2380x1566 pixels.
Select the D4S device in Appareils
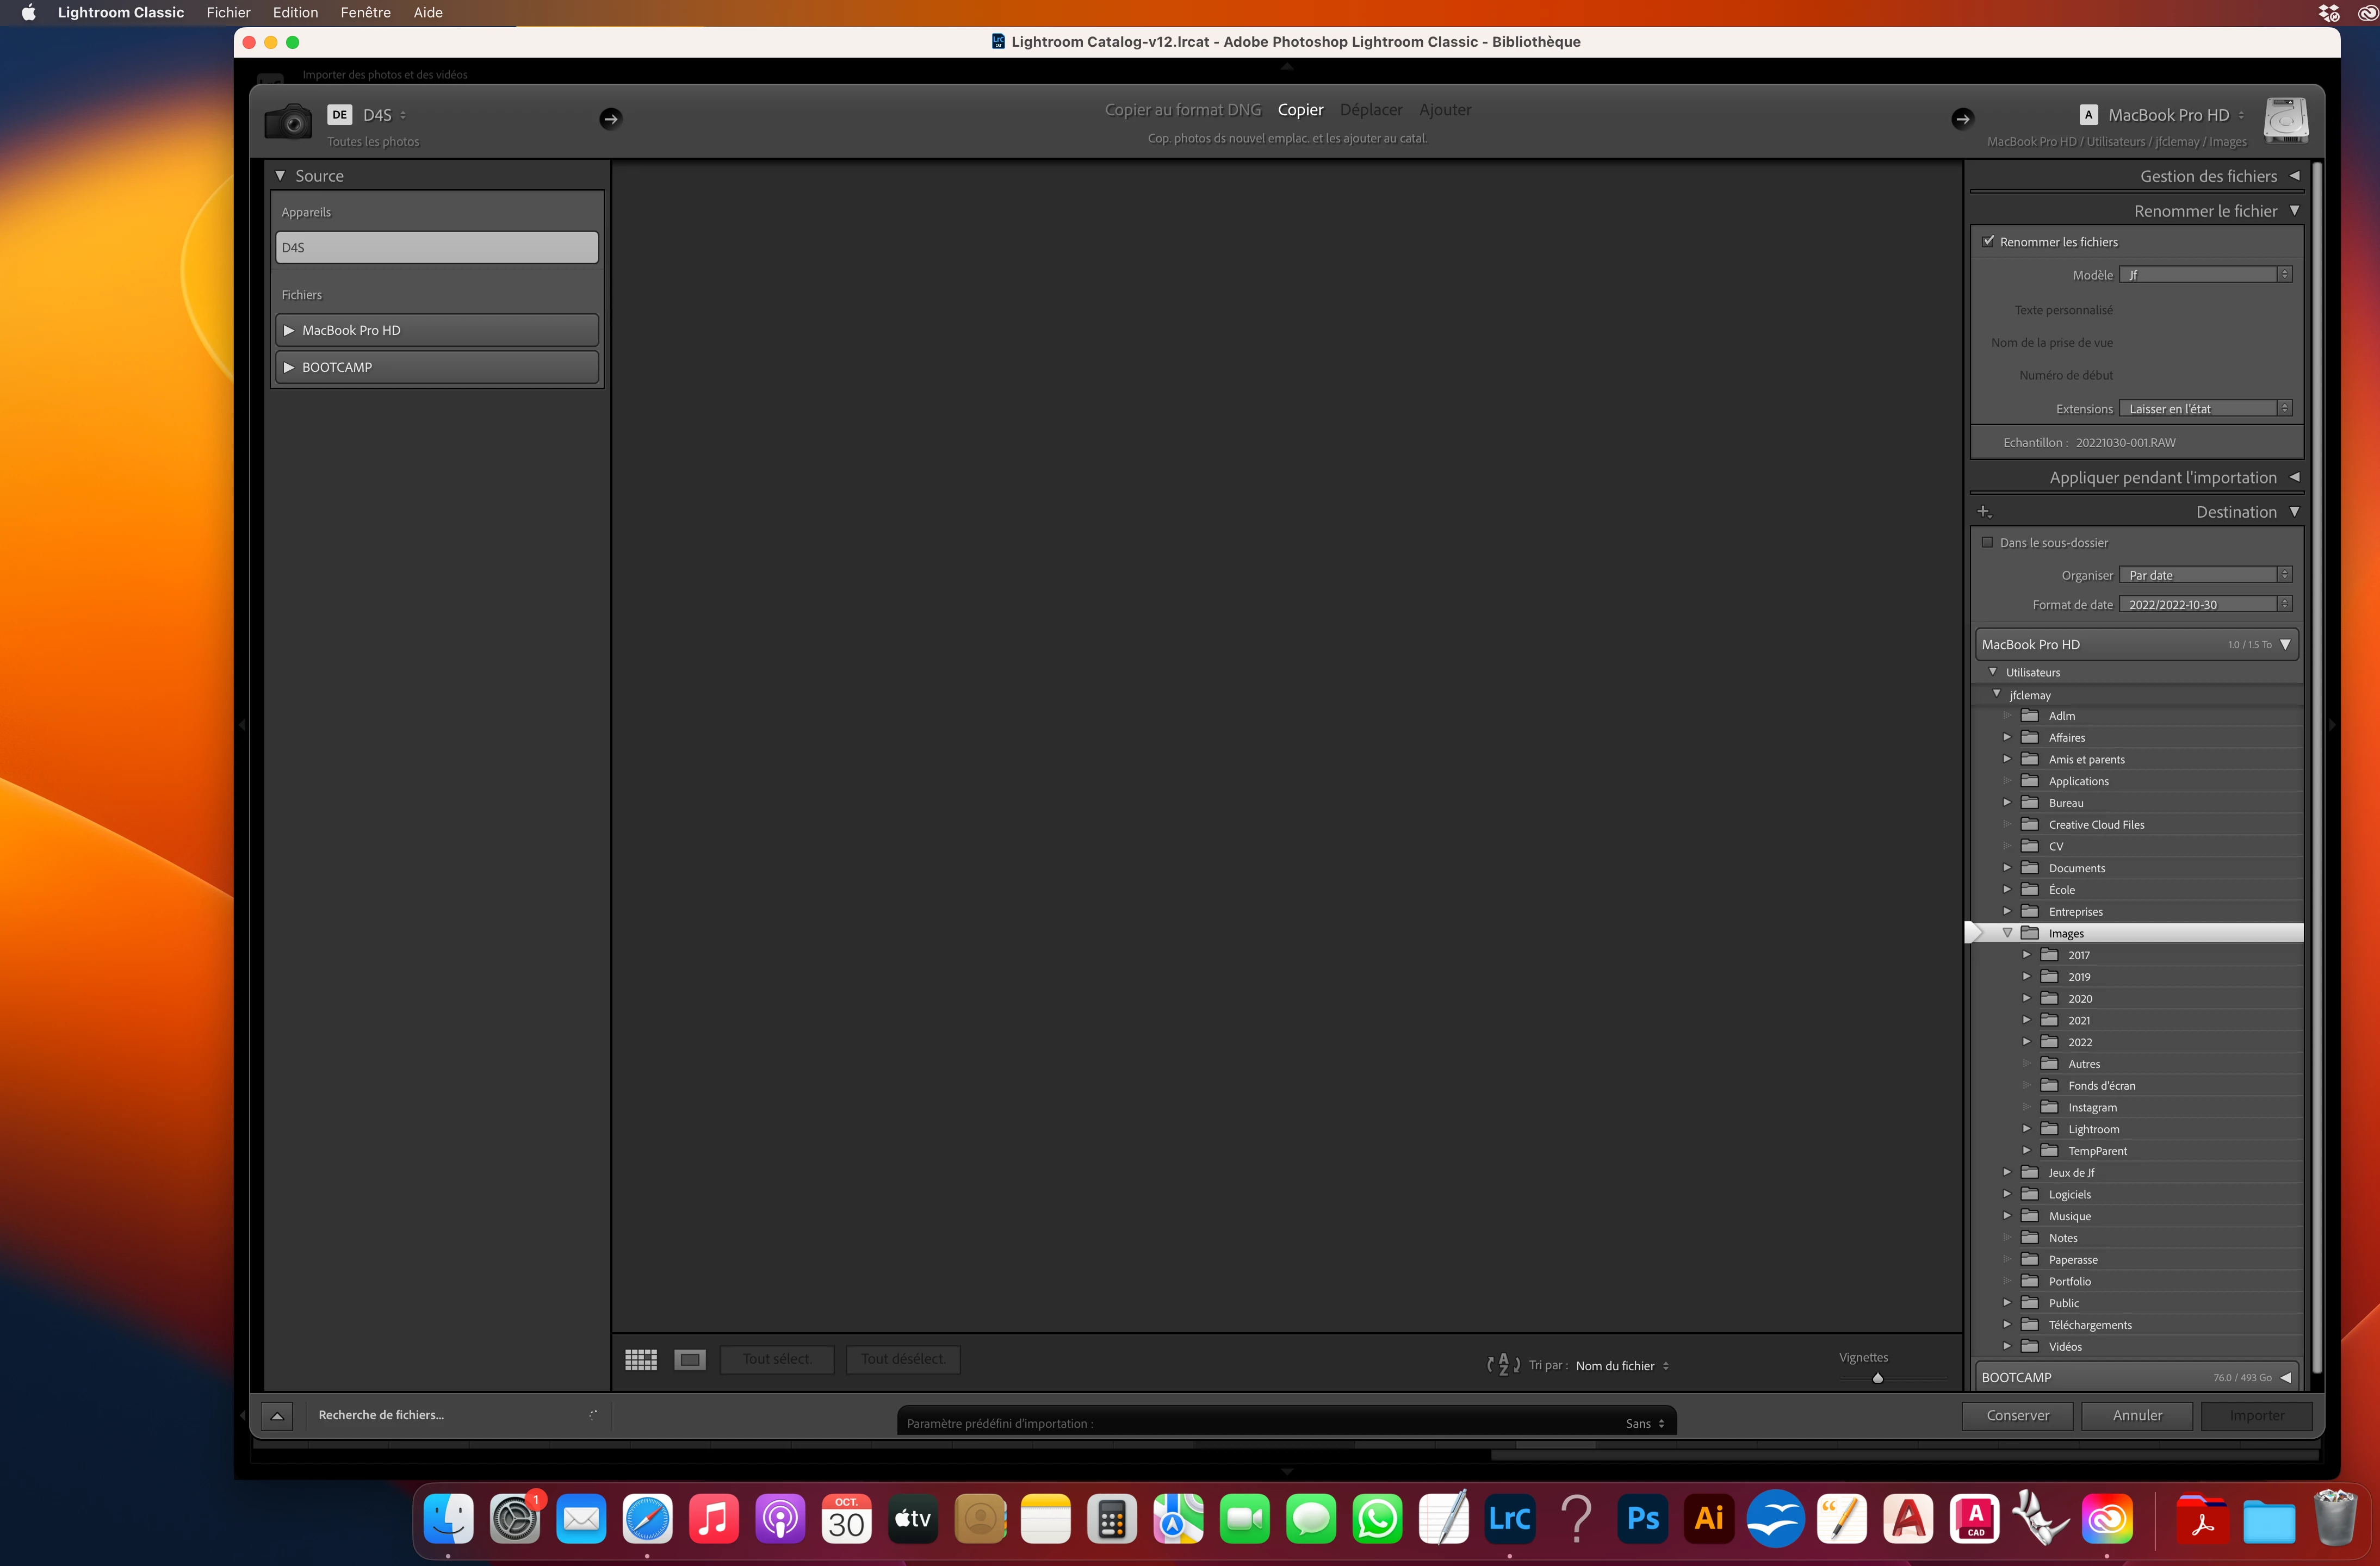click(436, 247)
